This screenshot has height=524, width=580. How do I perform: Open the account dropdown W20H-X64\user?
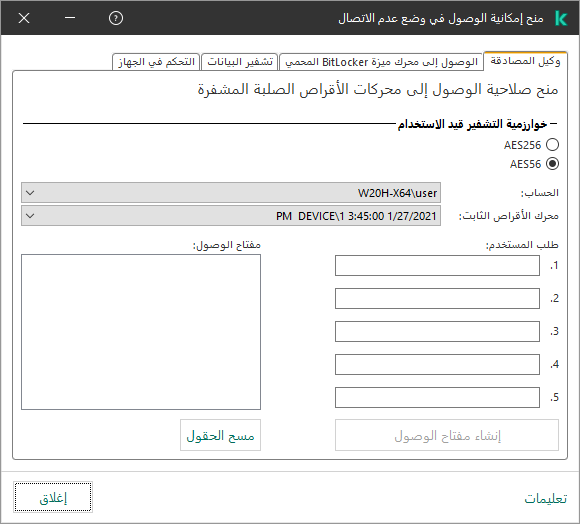pyautogui.click(x=231, y=193)
